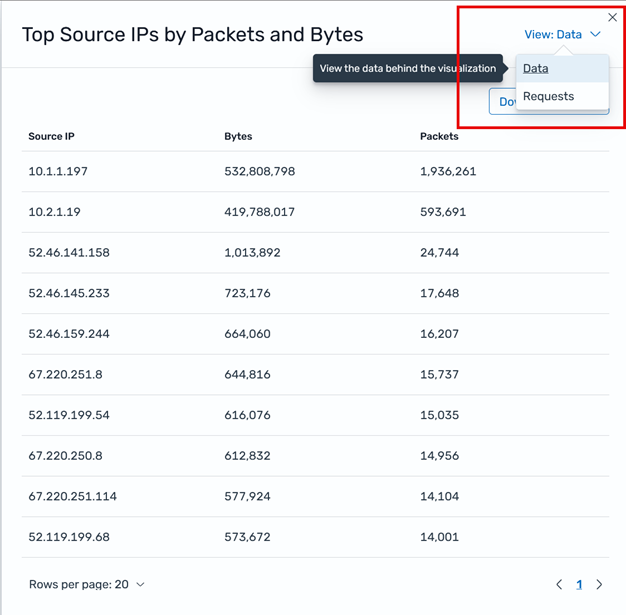Click packets value 14,104
Screen dimensions: 626x615
[439, 496]
